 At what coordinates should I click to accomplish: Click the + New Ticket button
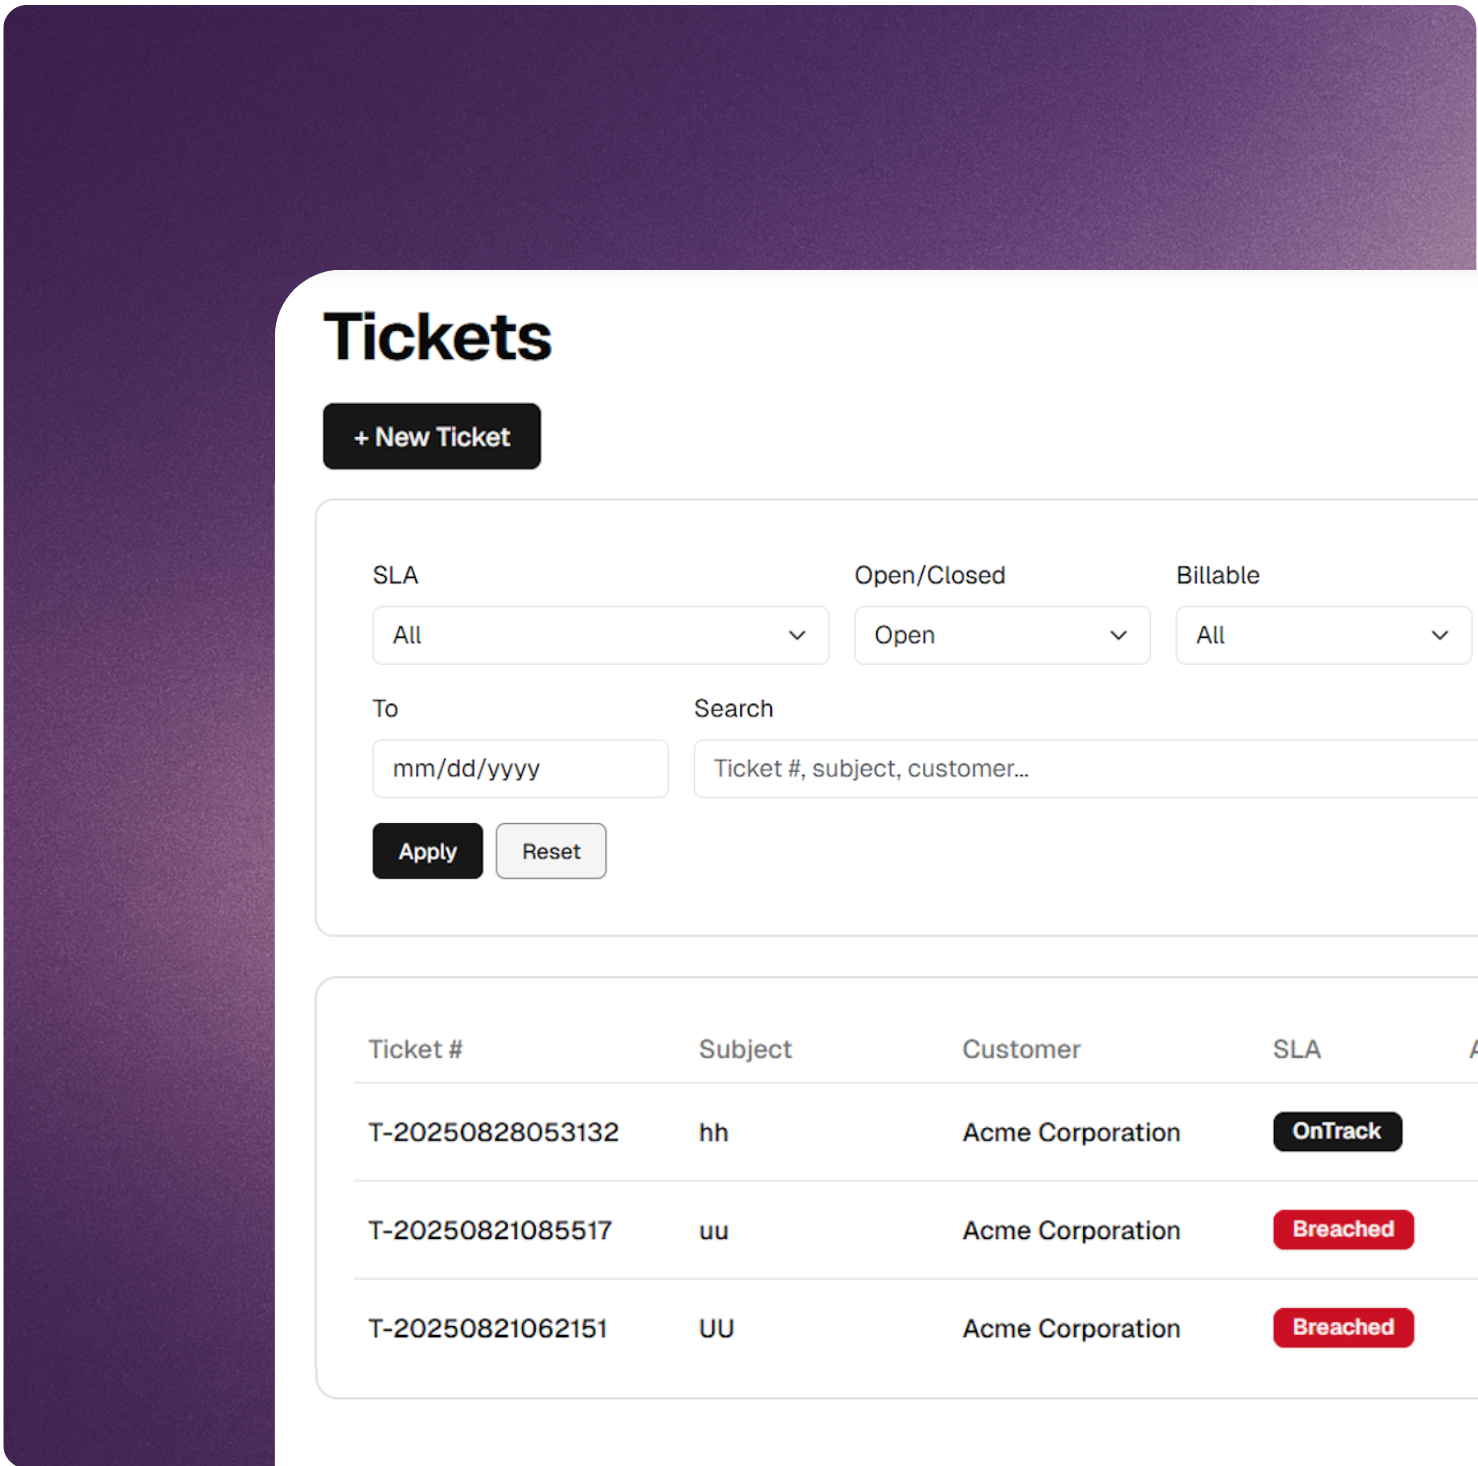coord(431,436)
